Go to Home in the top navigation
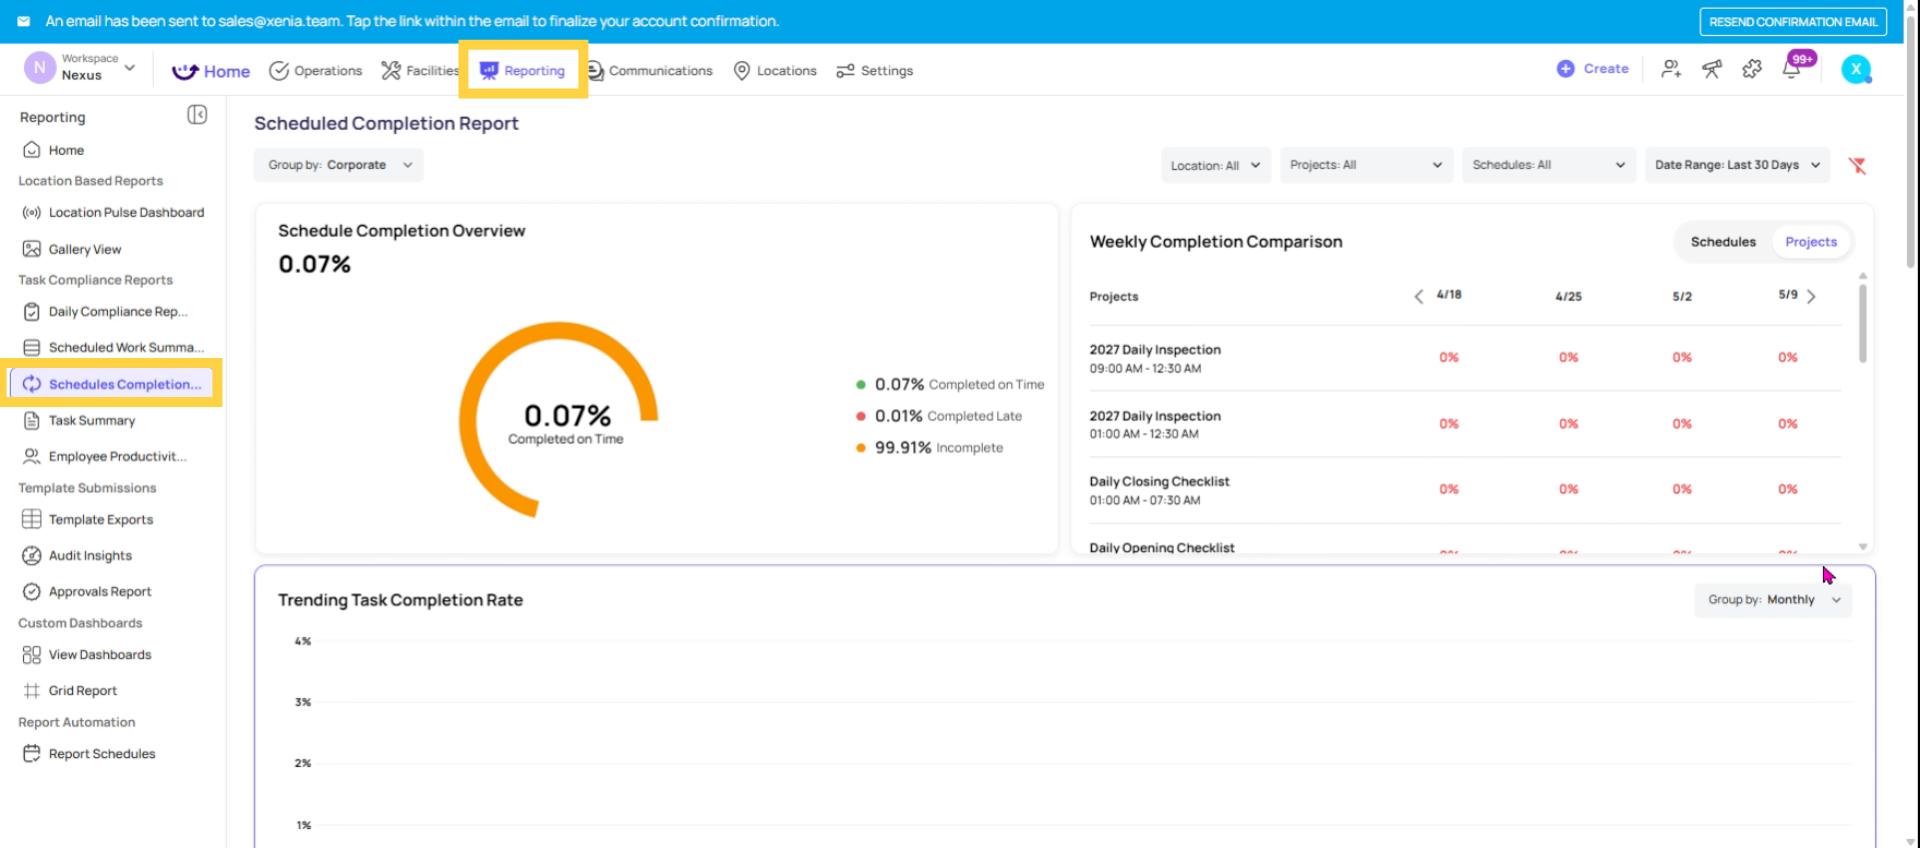1920x848 pixels. click(211, 71)
